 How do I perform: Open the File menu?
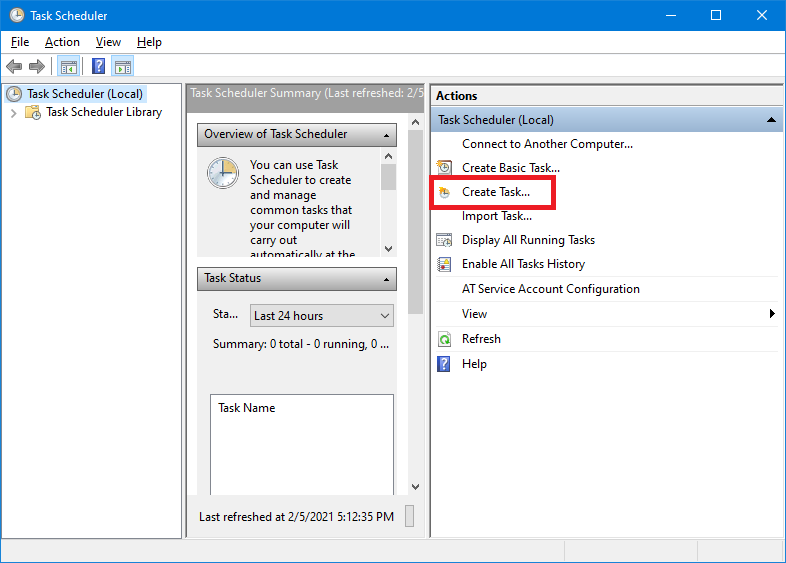pos(20,42)
